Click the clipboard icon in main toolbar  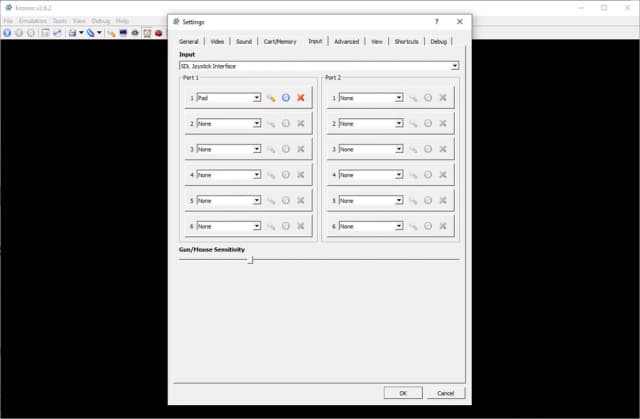coord(147,33)
